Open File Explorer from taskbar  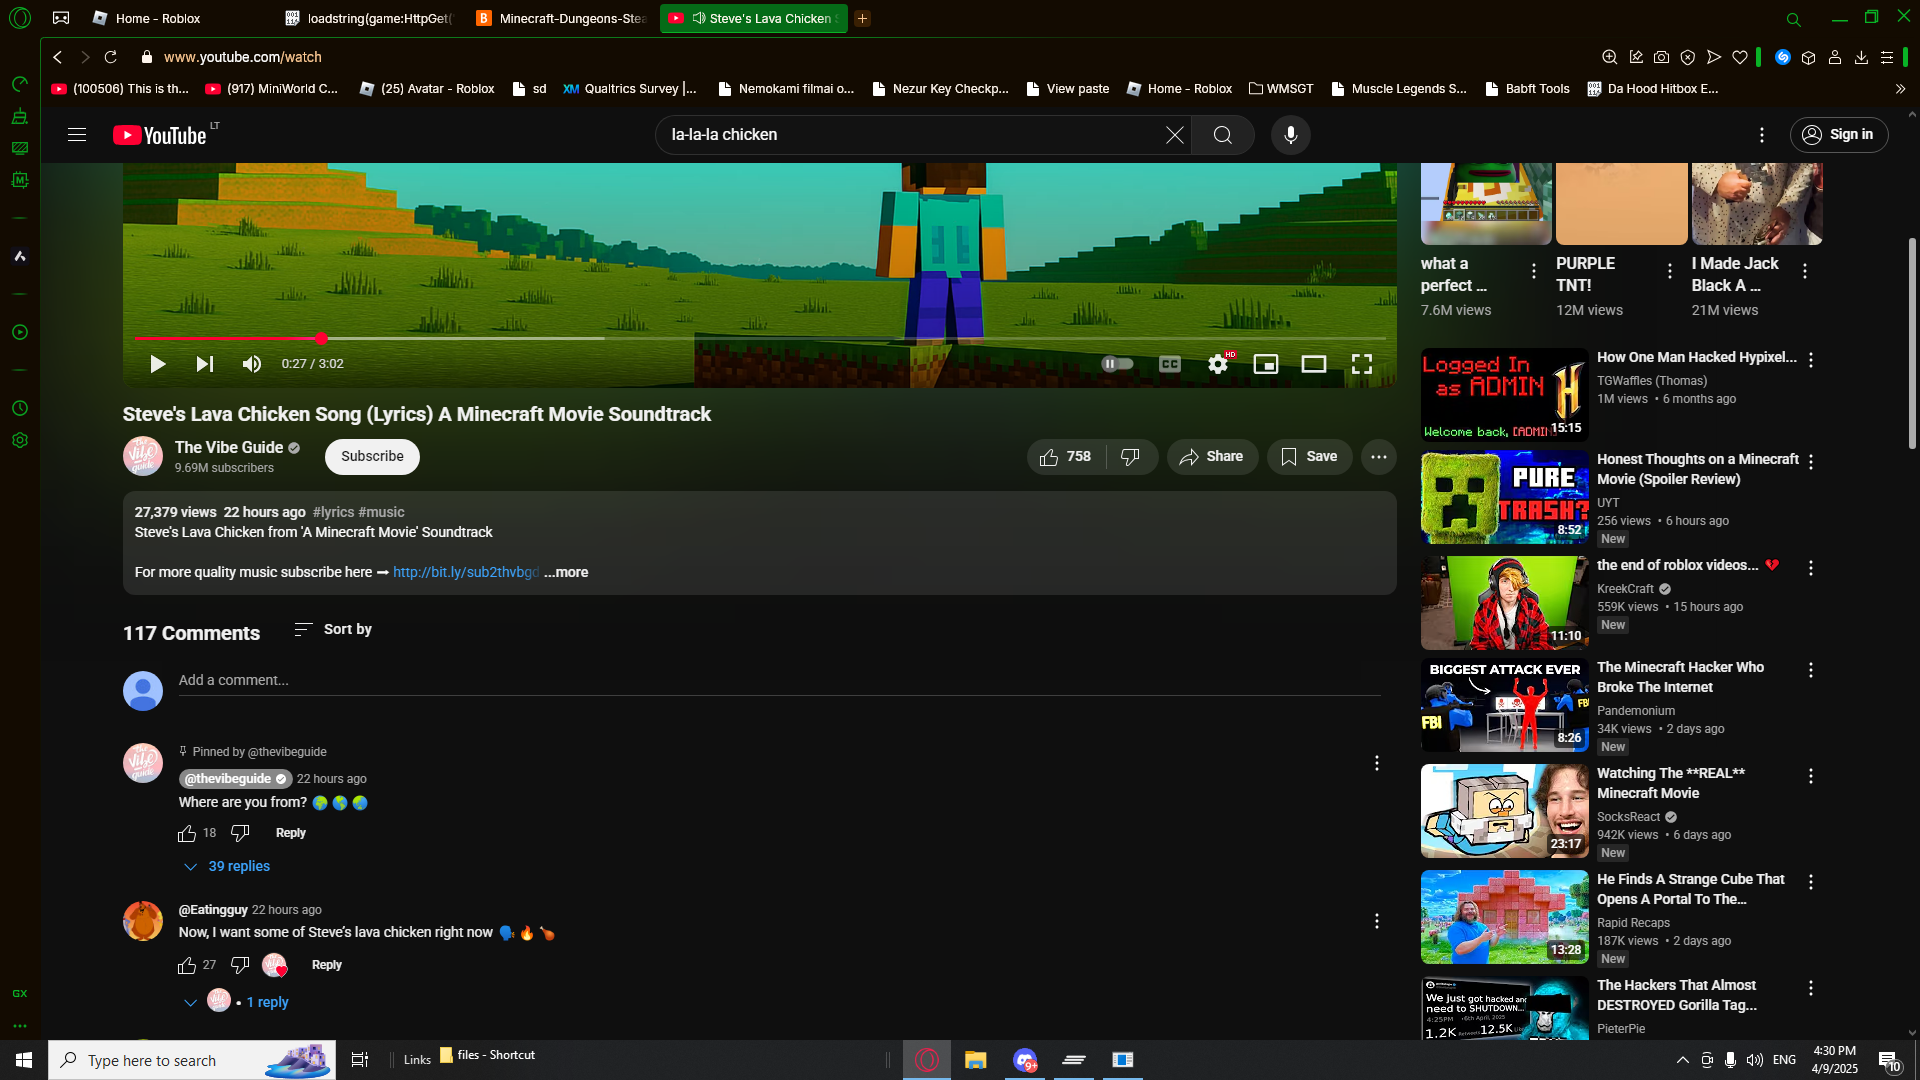click(x=975, y=1060)
